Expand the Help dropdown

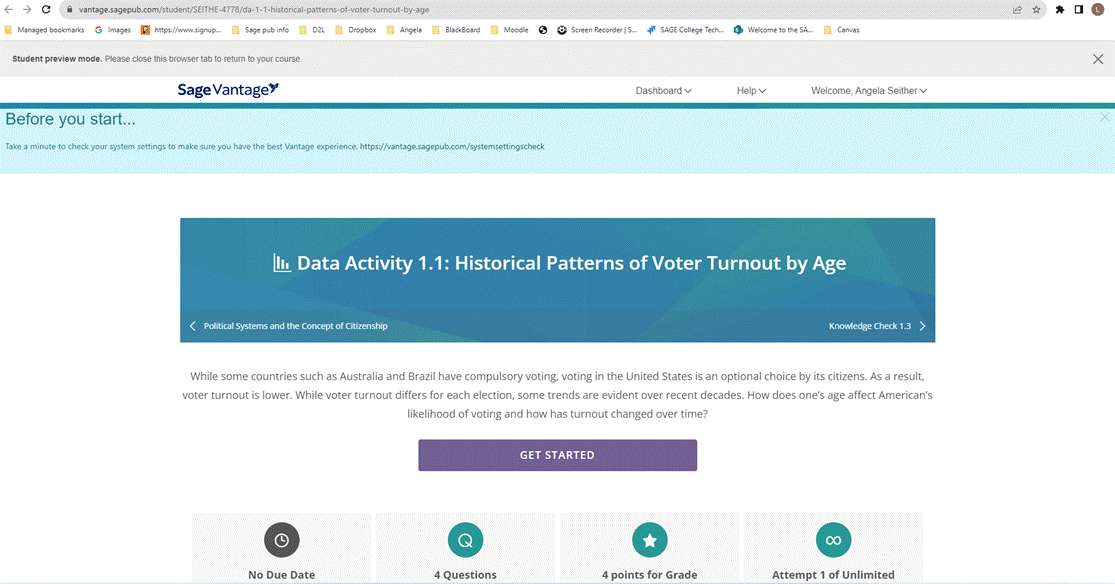(751, 90)
